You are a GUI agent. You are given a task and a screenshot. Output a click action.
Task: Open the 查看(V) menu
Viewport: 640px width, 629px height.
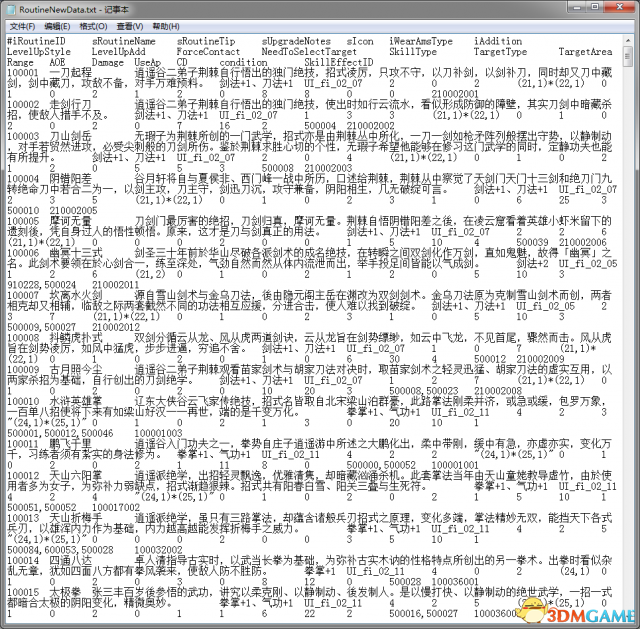130,27
